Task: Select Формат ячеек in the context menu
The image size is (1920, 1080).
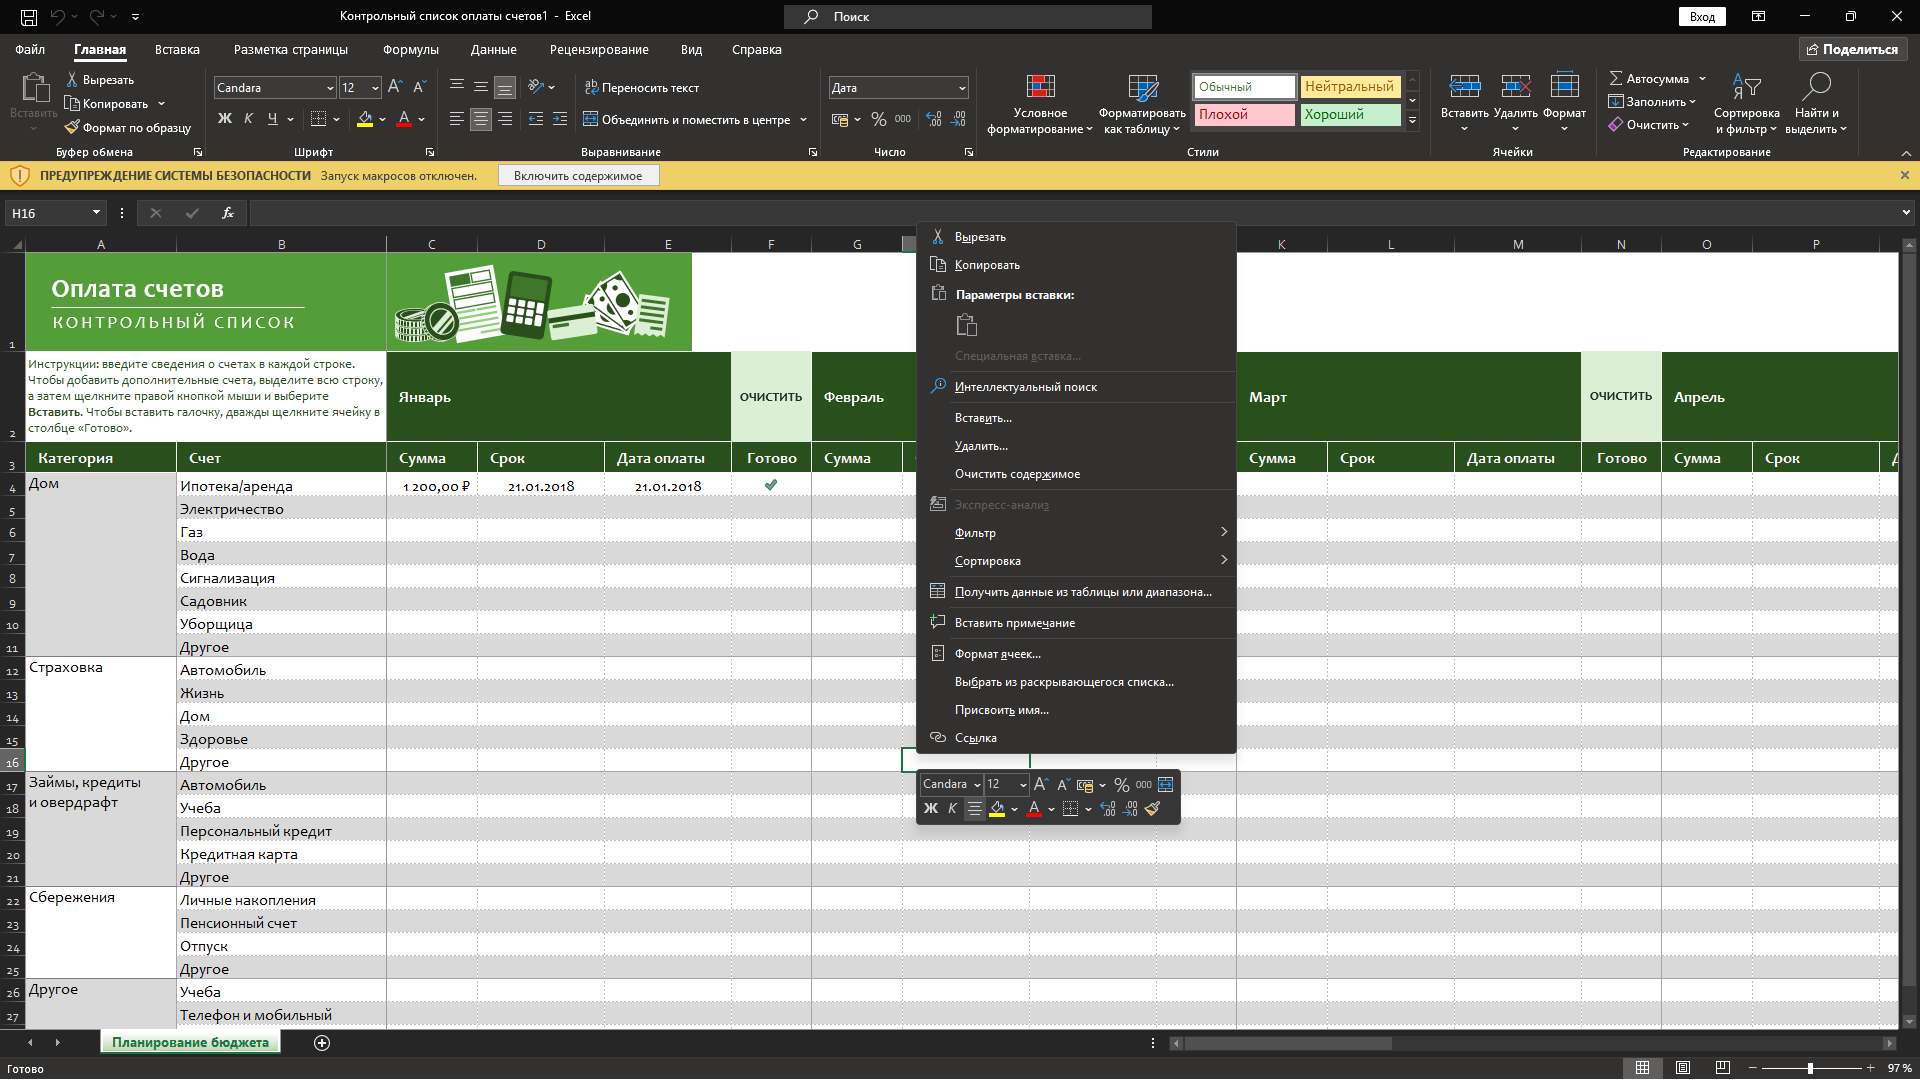Action: [x=997, y=654]
